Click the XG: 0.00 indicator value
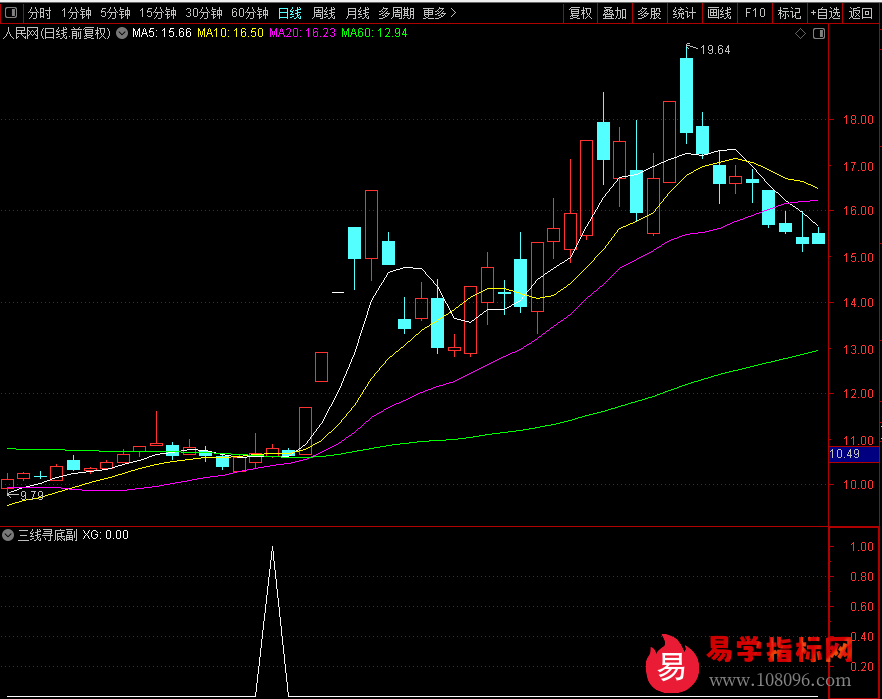Image resolution: width=882 pixels, height=699 pixels. [x=105, y=535]
